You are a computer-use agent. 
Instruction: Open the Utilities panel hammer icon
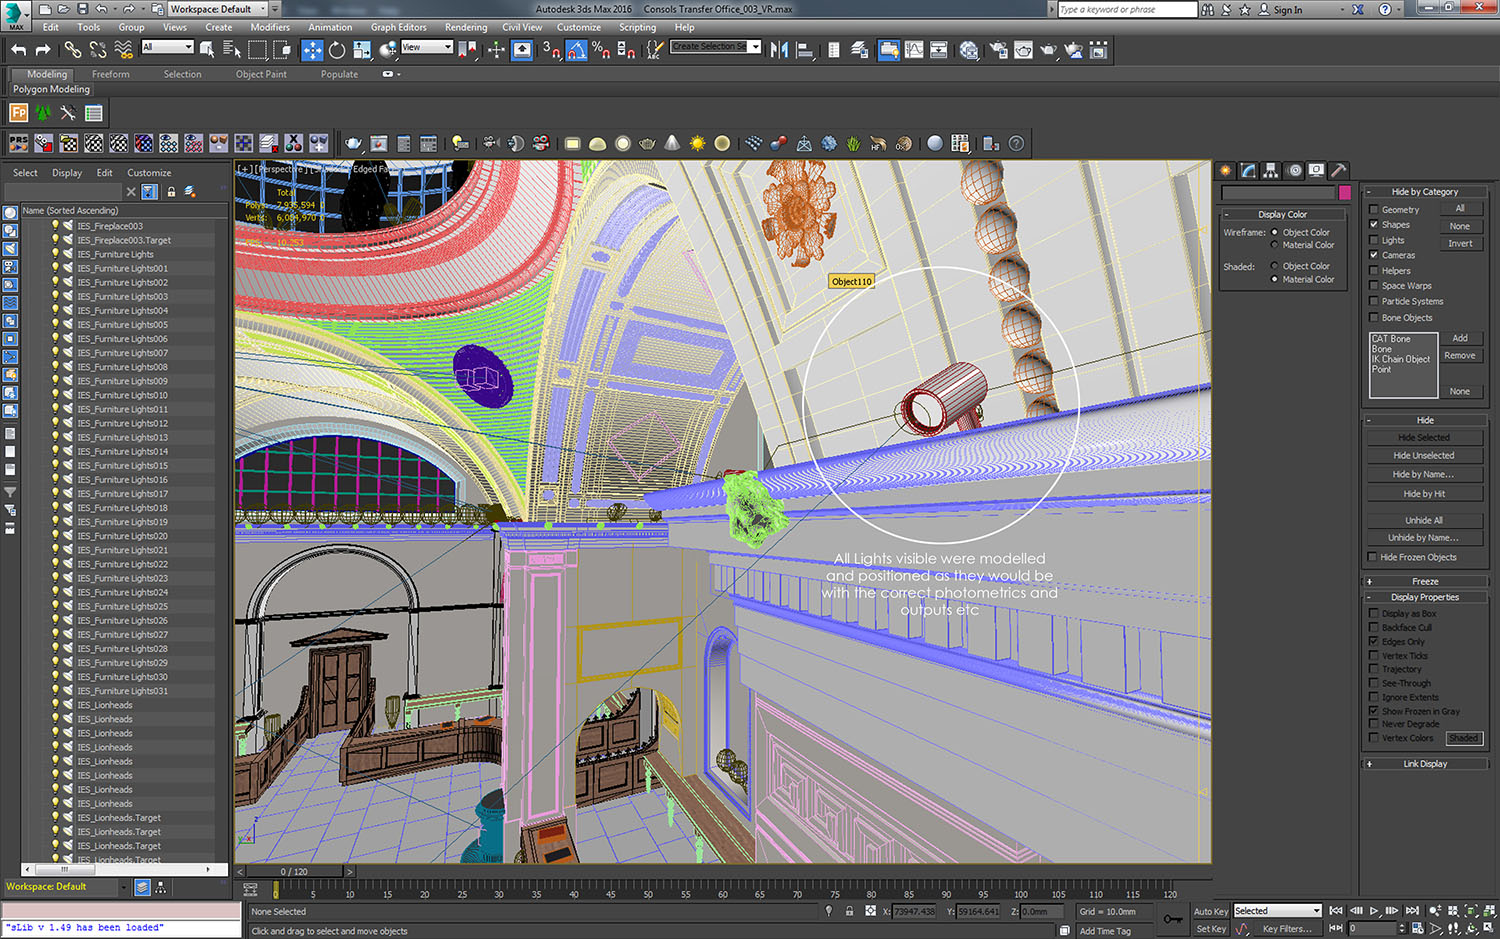click(1338, 170)
